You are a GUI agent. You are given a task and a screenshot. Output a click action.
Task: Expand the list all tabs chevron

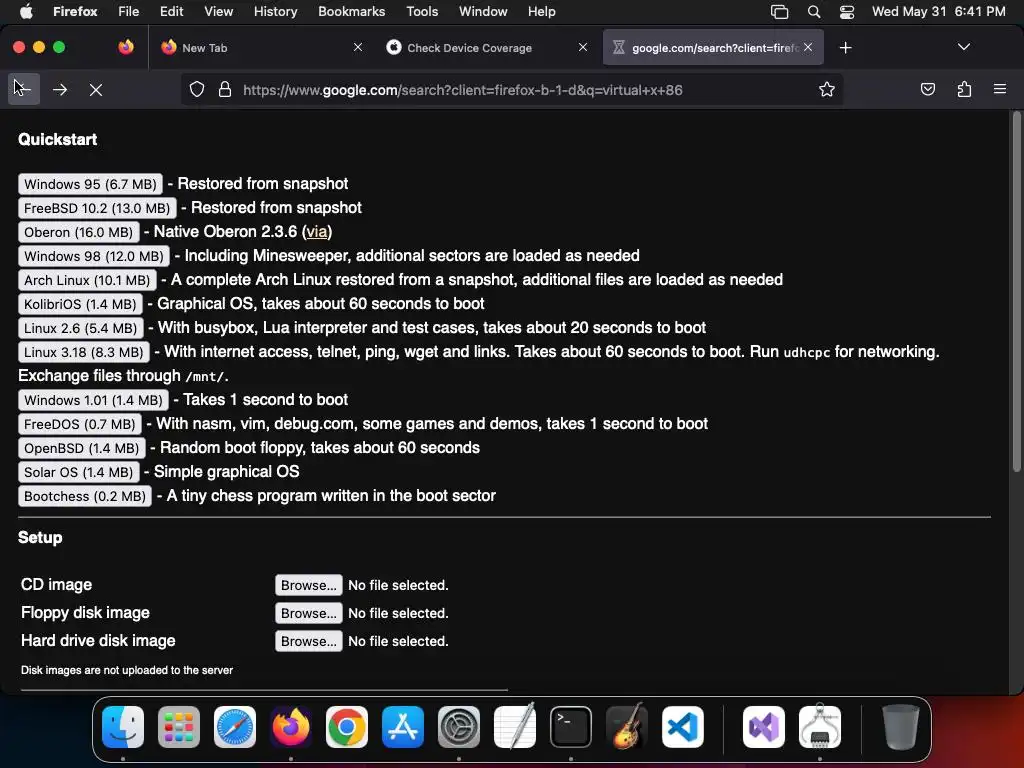pos(964,47)
